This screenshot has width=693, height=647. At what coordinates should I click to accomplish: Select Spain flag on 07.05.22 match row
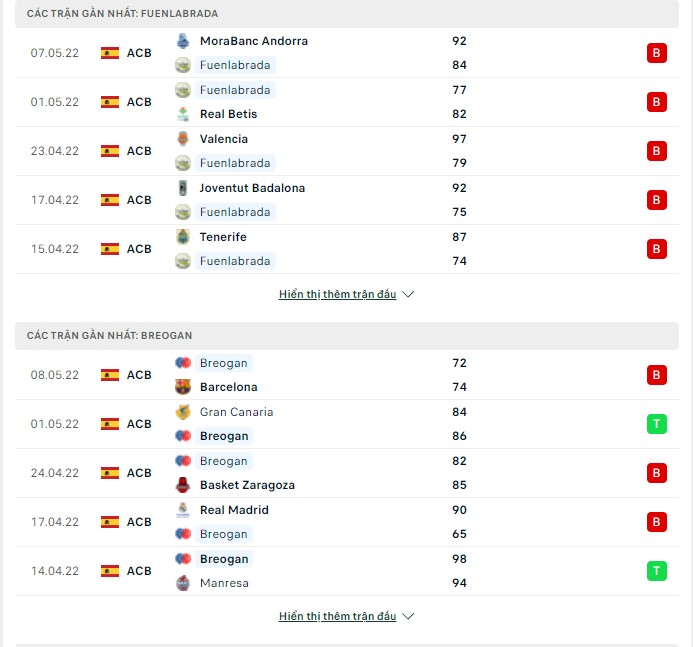(x=110, y=53)
